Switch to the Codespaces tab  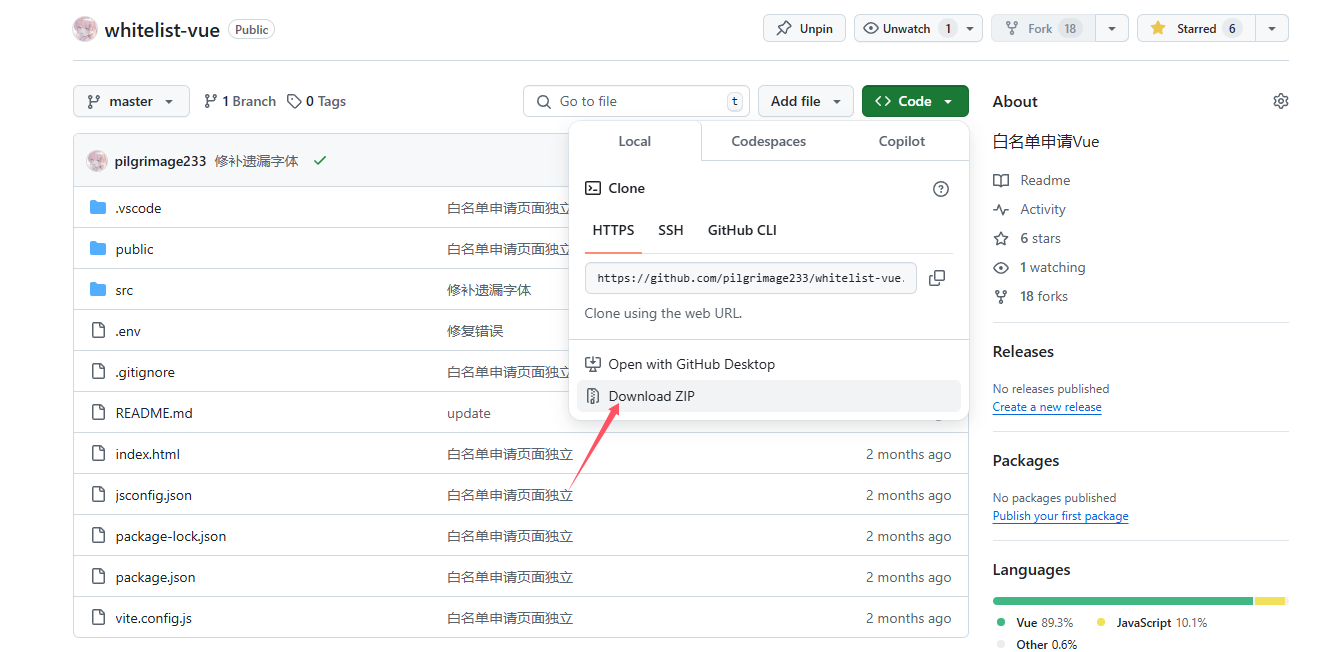(769, 141)
